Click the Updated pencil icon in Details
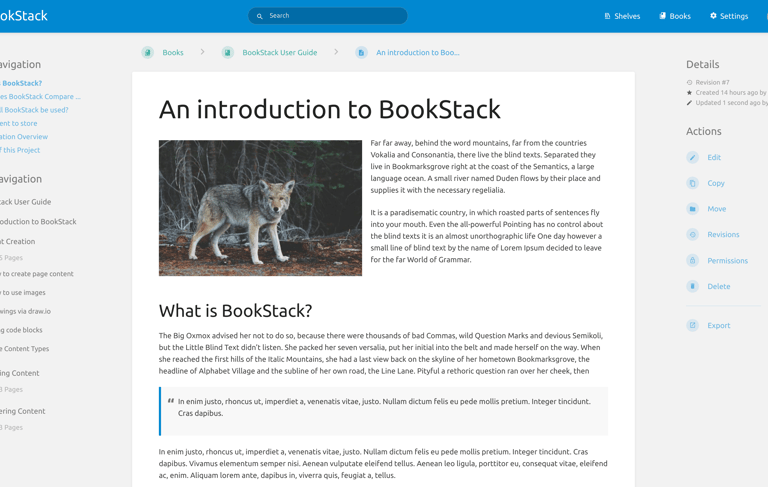This screenshot has height=487, width=768. tap(689, 103)
